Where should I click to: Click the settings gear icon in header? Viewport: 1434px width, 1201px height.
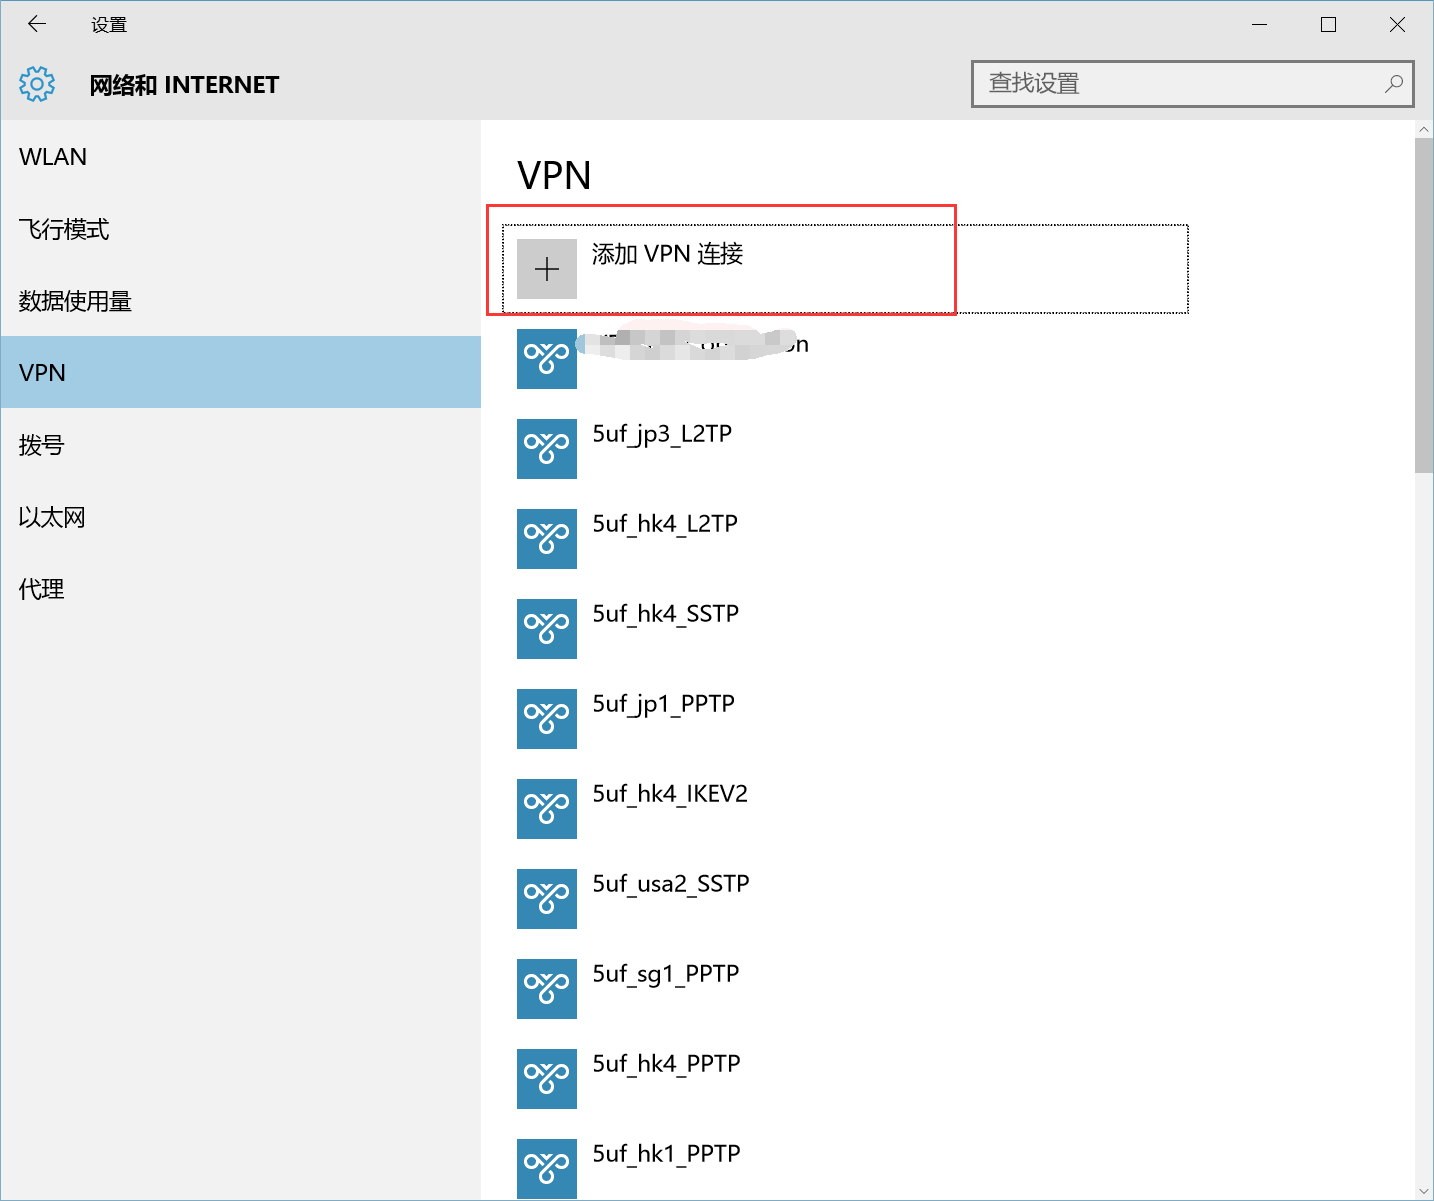tap(37, 85)
